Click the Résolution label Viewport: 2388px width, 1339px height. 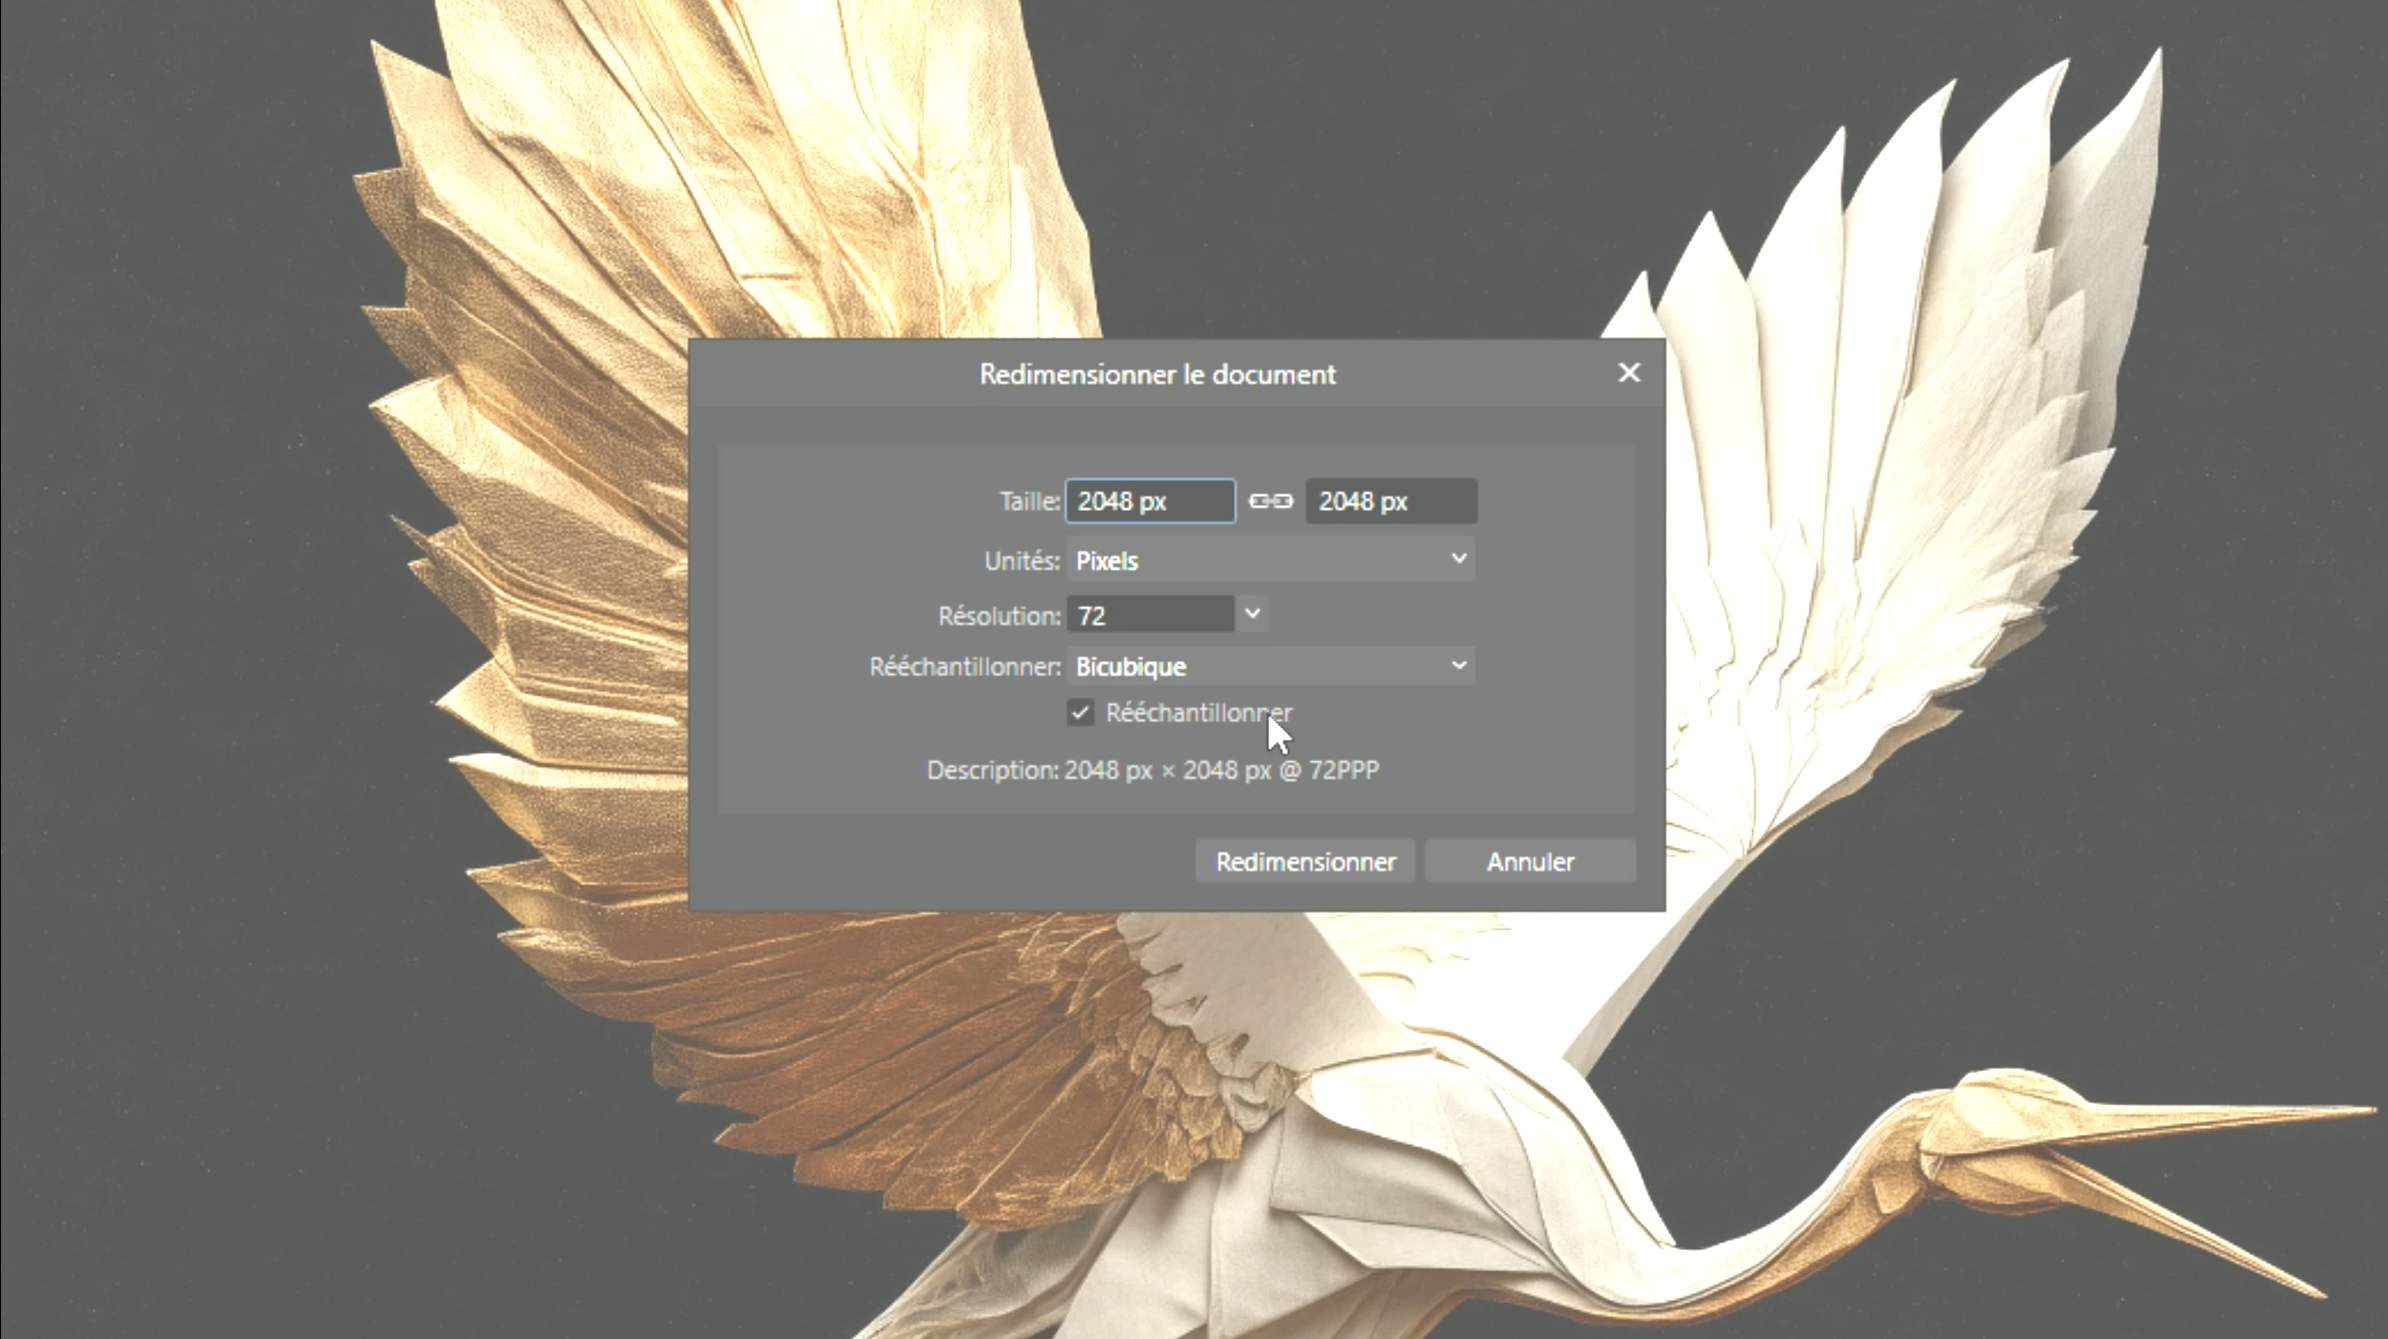pyautogui.click(x=998, y=616)
